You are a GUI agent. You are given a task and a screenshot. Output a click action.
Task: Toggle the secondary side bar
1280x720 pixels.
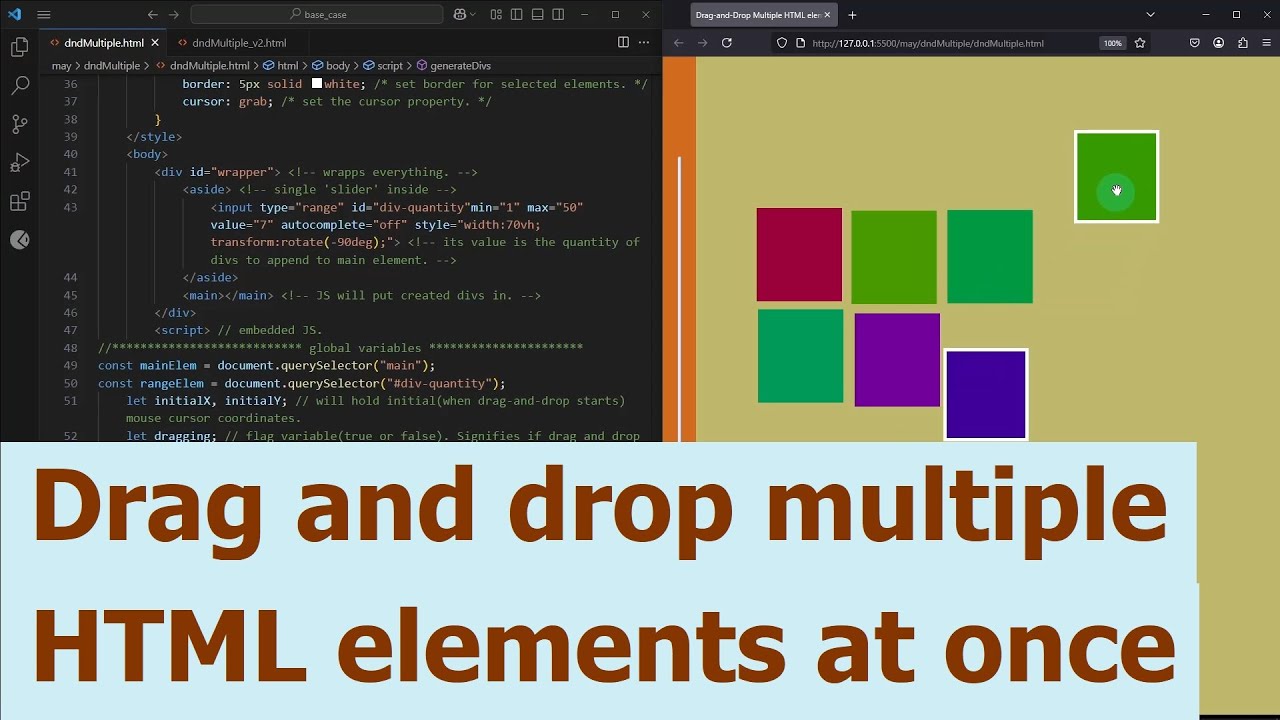click(x=559, y=15)
